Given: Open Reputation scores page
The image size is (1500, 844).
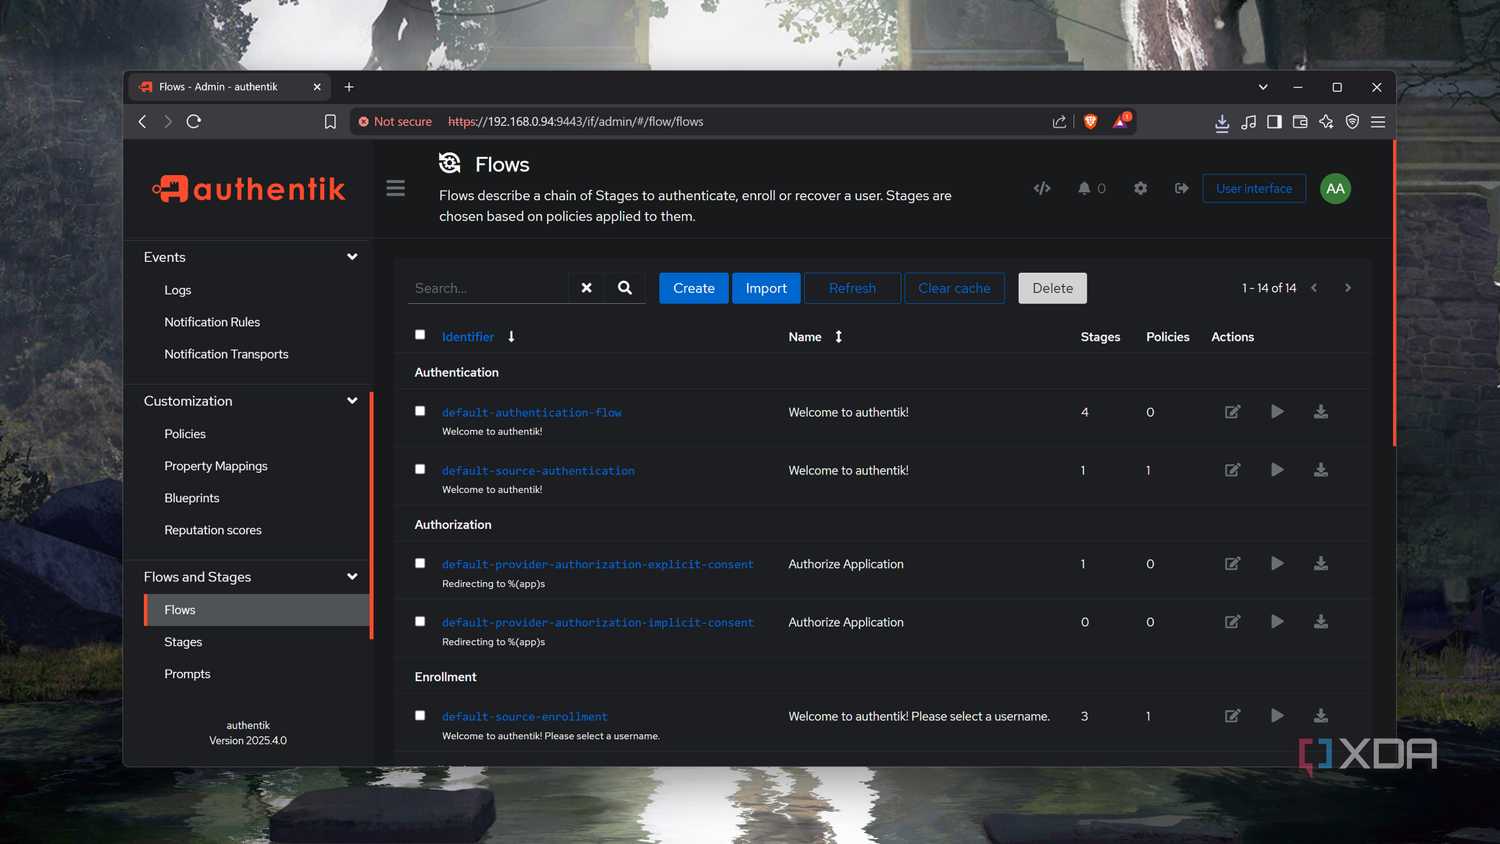Looking at the screenshot, I should point(213,530).
